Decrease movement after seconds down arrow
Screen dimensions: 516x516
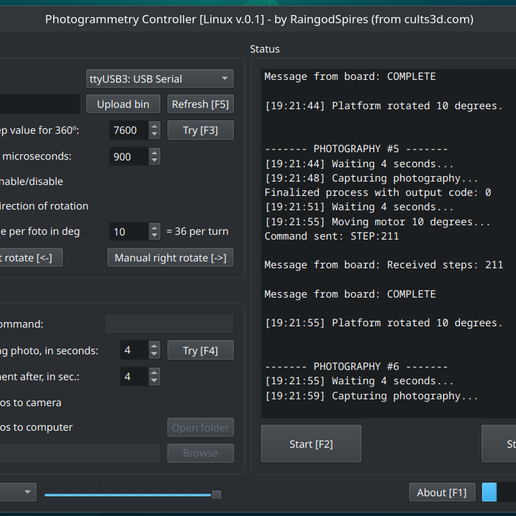click(154, 381)
